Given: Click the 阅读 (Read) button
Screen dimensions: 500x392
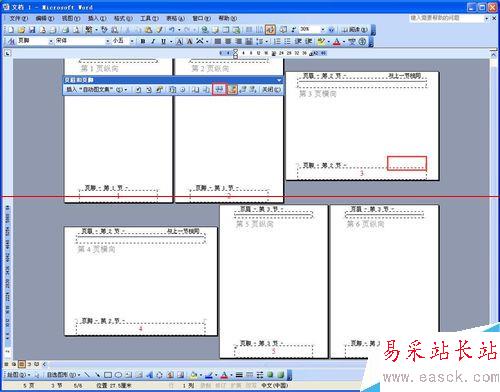Looking at the screenshot, I should [x=355, y=30].
